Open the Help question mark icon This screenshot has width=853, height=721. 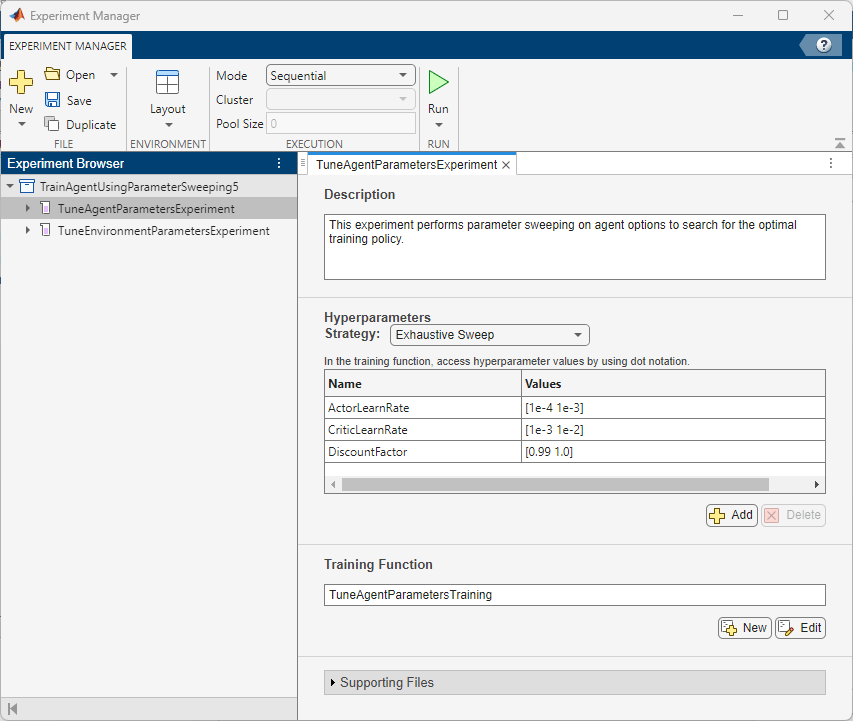(824, 45)
